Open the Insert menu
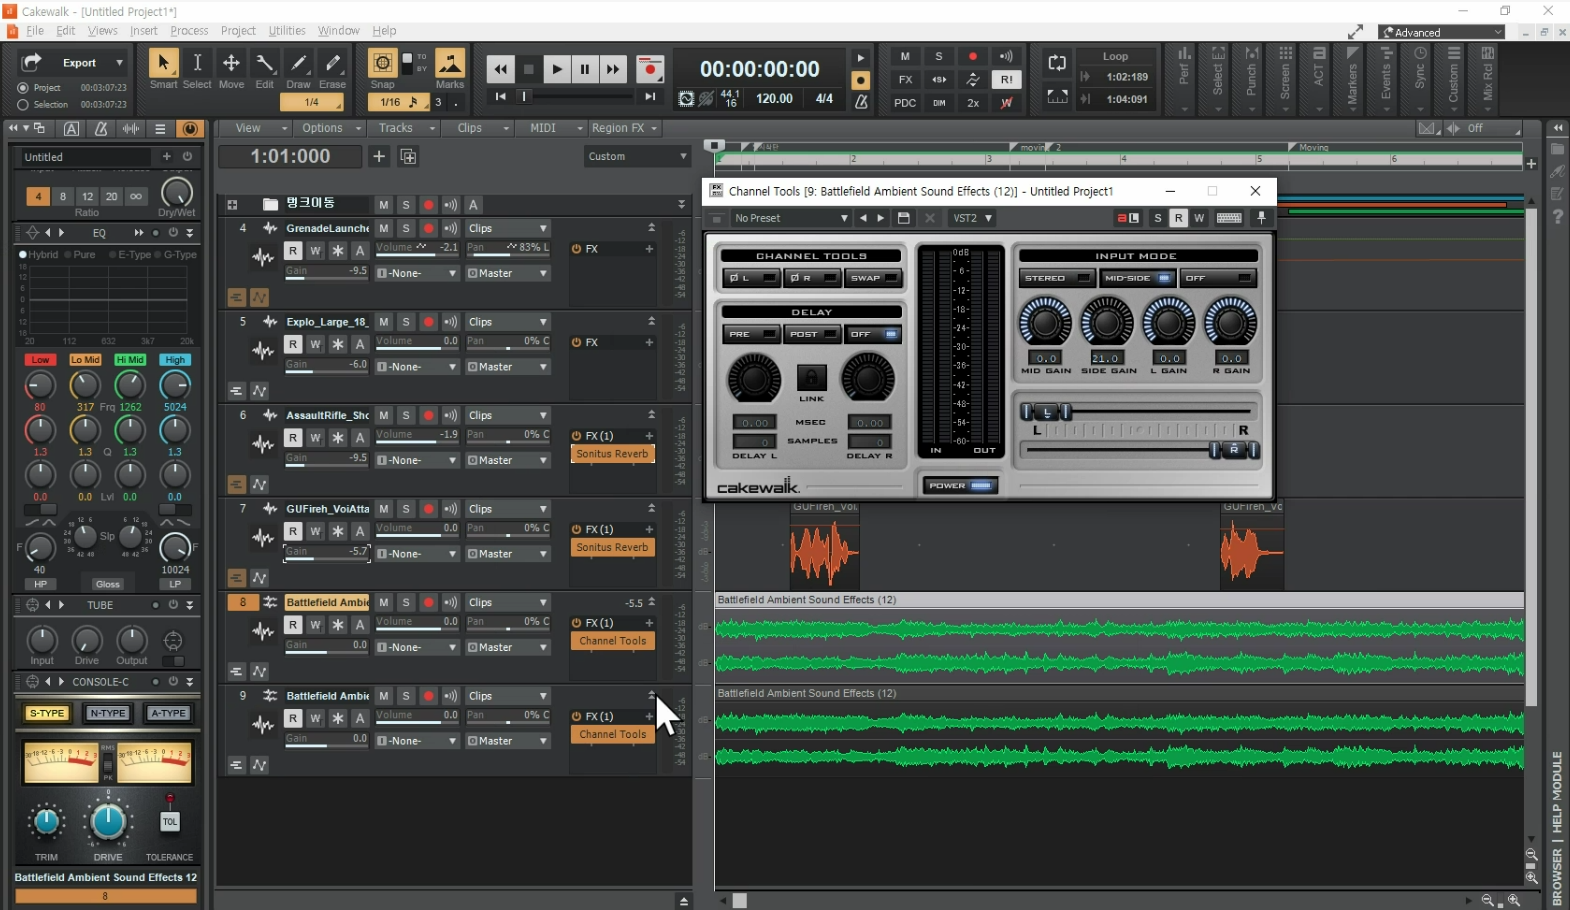The height and width of the screenshot is (910, 1570). 144,31
